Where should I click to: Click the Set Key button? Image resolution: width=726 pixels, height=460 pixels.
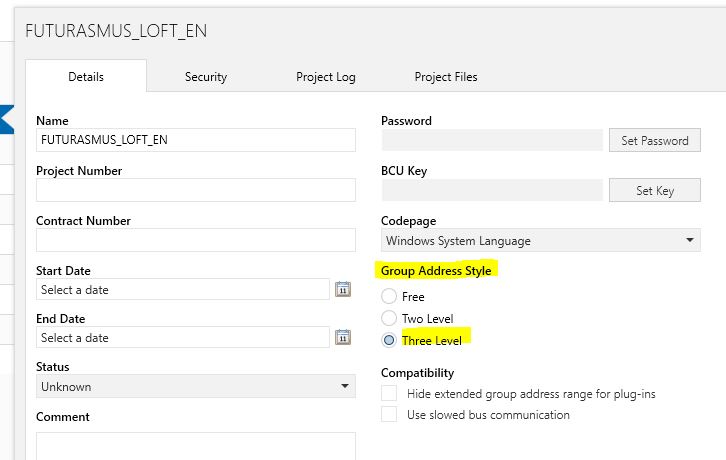[655, 191]
